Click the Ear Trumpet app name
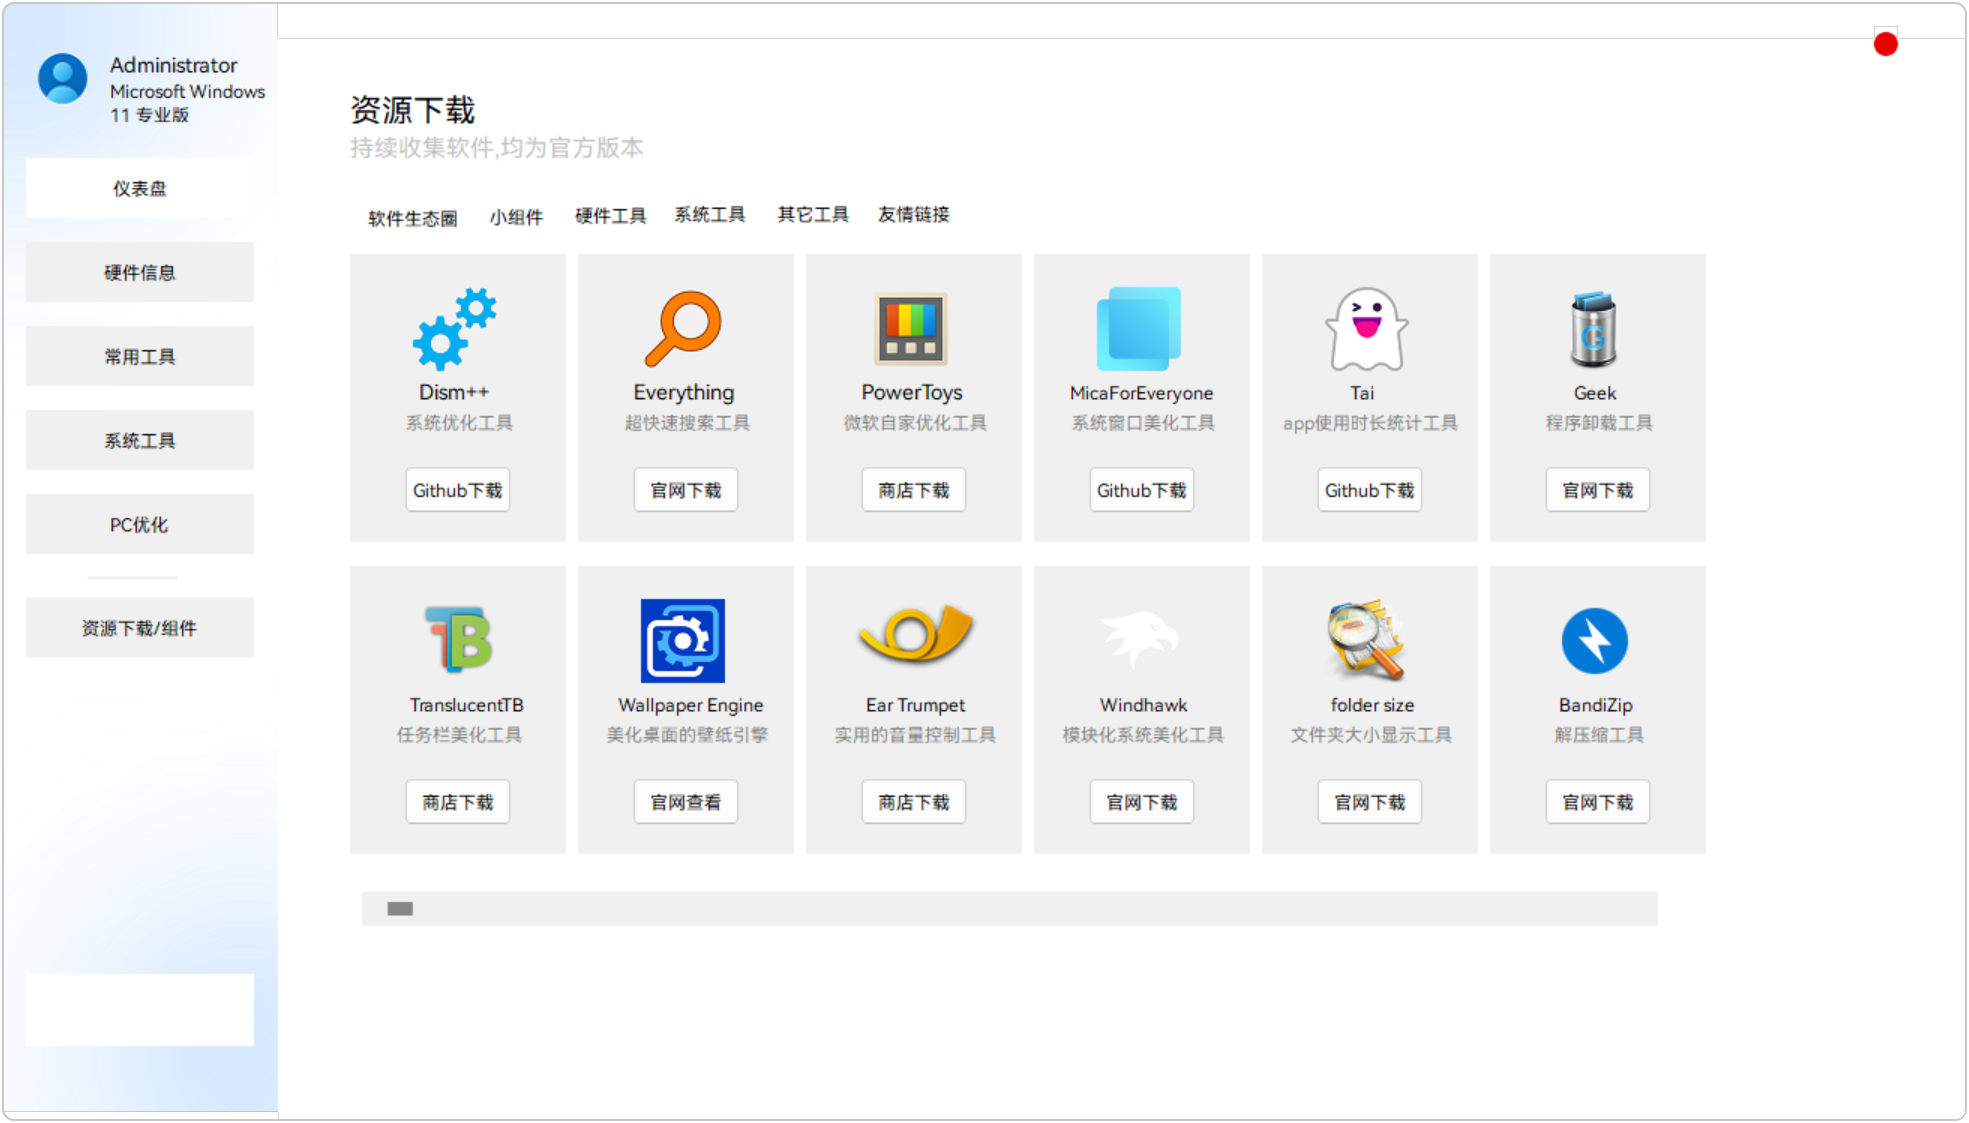The height and width of the screenshot is (1123, 1969). point(916,705)
